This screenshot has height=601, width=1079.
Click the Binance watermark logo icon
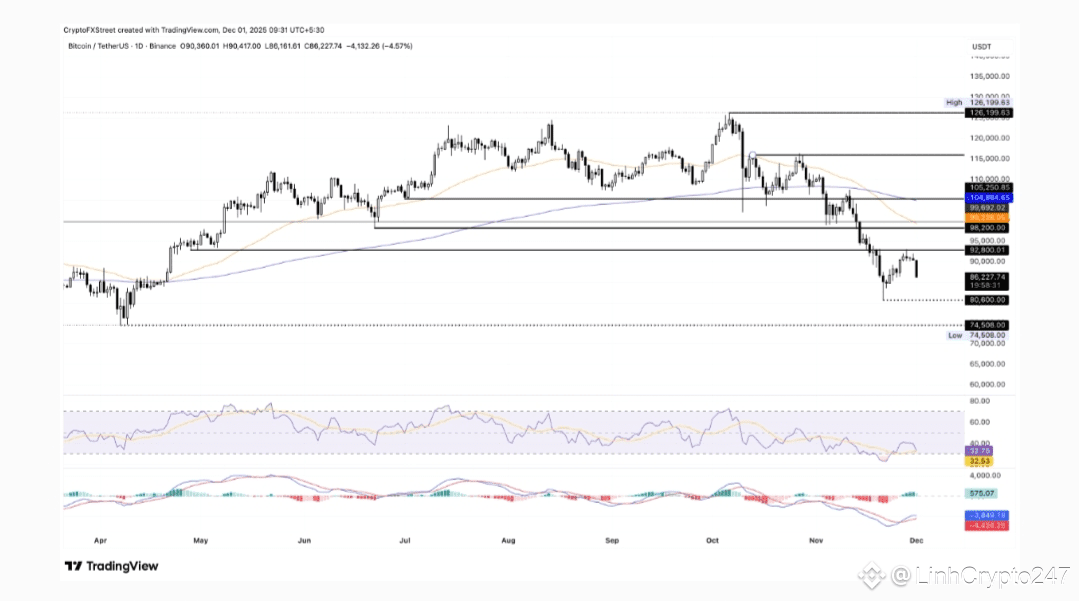click(871, 576)
